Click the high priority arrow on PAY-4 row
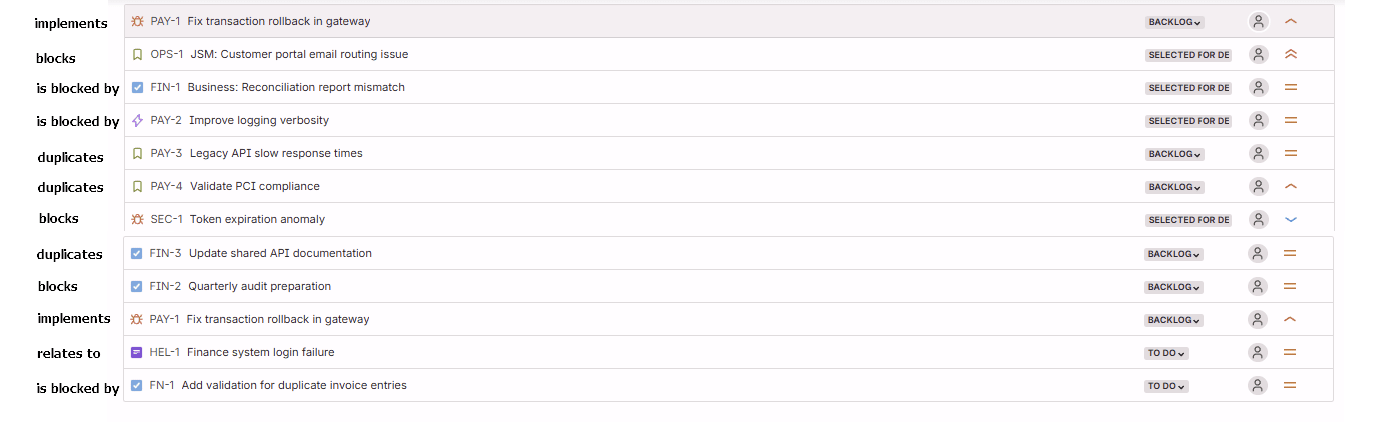1386x434 pixels. 1290,186
